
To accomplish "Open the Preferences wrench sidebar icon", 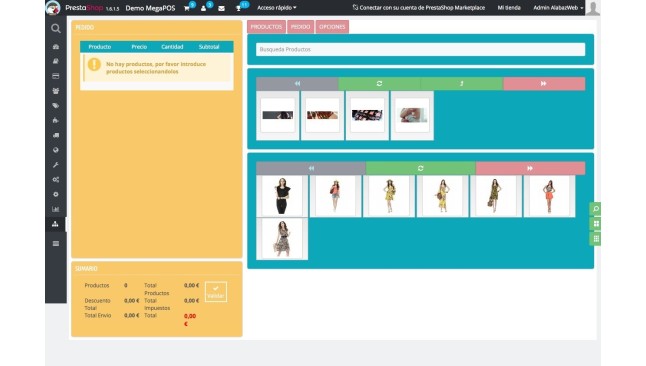I will 56,165.
